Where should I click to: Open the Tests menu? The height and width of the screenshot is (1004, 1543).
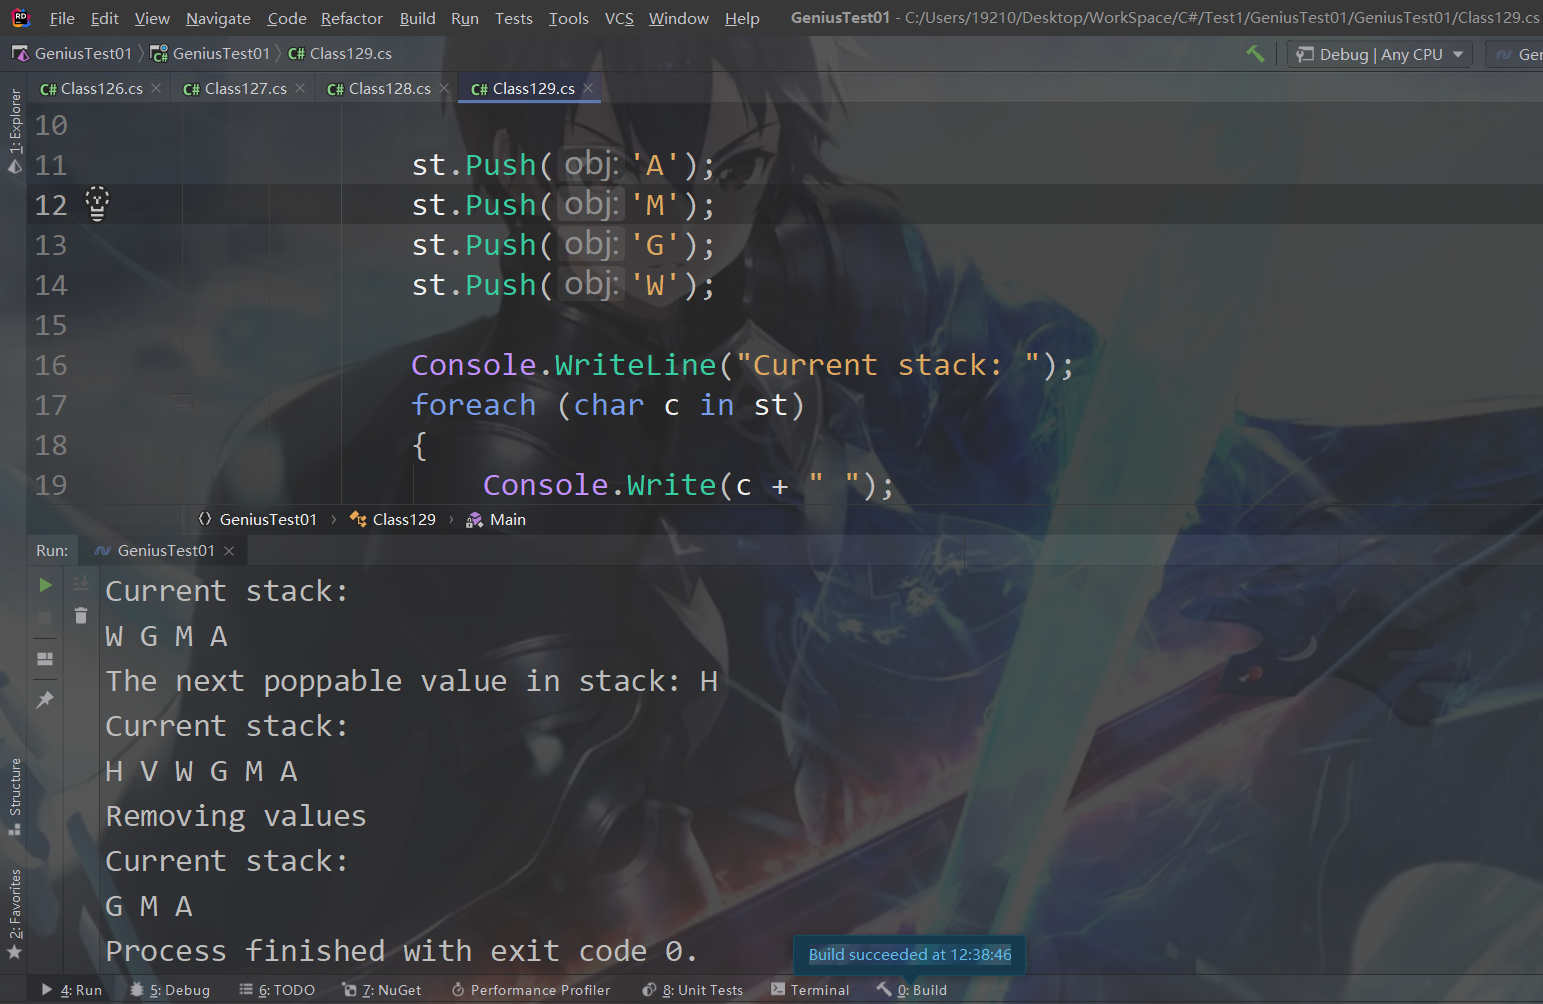point(514,18)
